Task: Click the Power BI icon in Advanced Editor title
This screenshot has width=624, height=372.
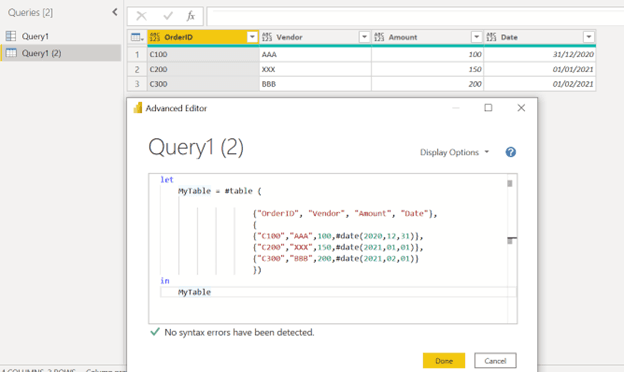Action: click(x=138, y=108)
